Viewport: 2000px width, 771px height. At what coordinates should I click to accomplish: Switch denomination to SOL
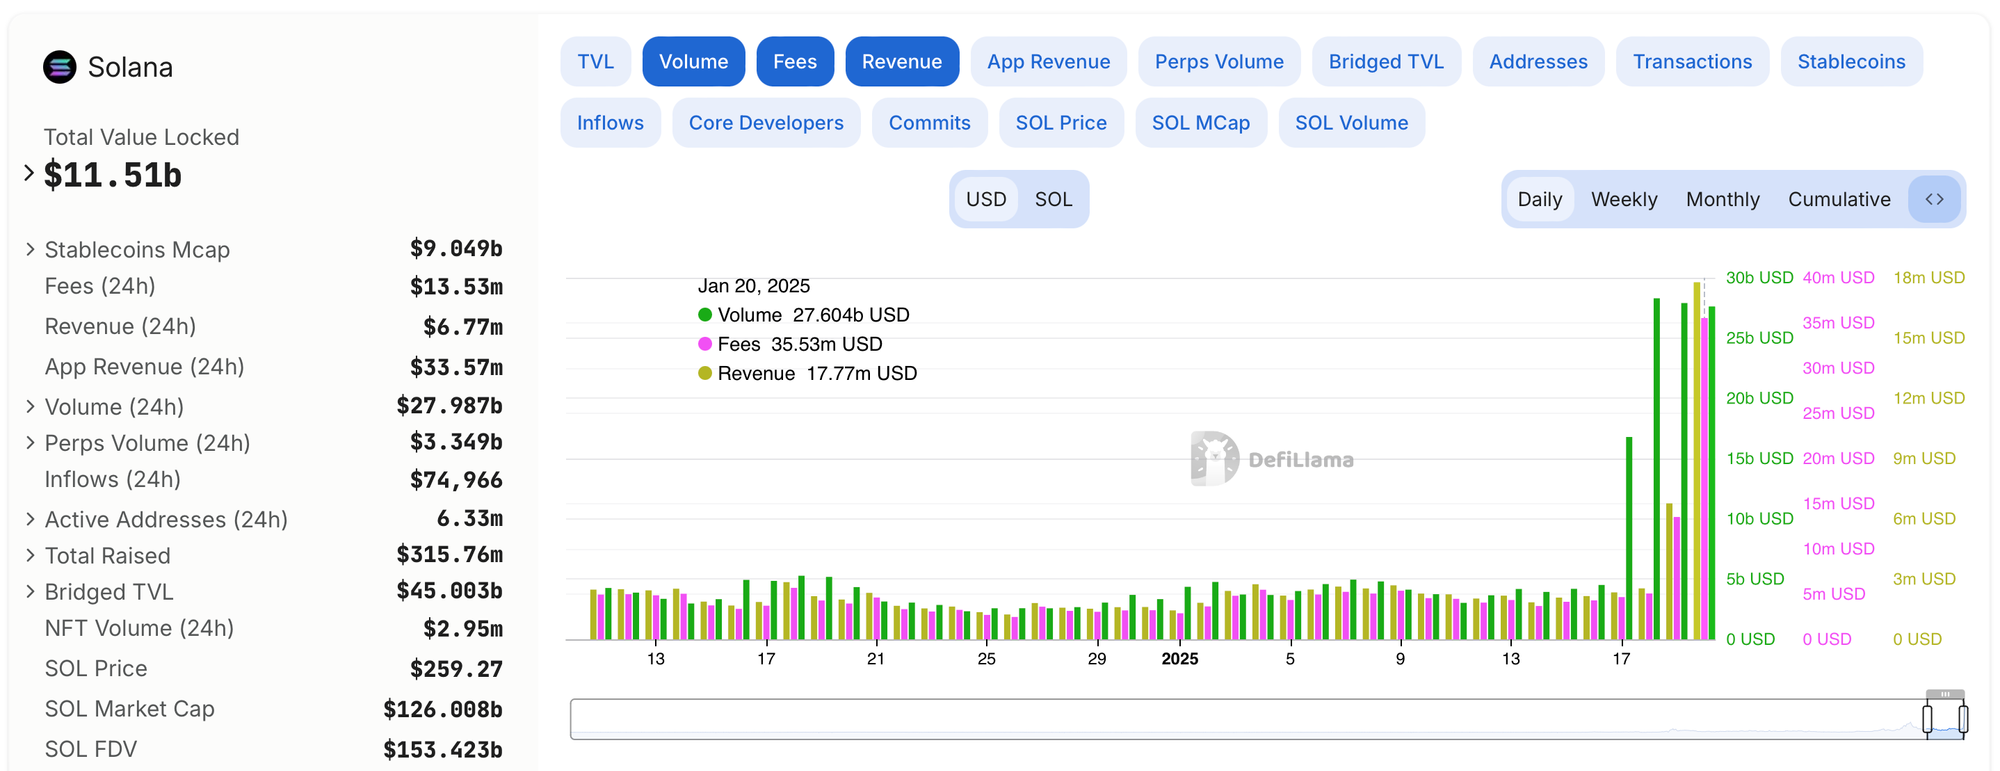[1053, 199]
